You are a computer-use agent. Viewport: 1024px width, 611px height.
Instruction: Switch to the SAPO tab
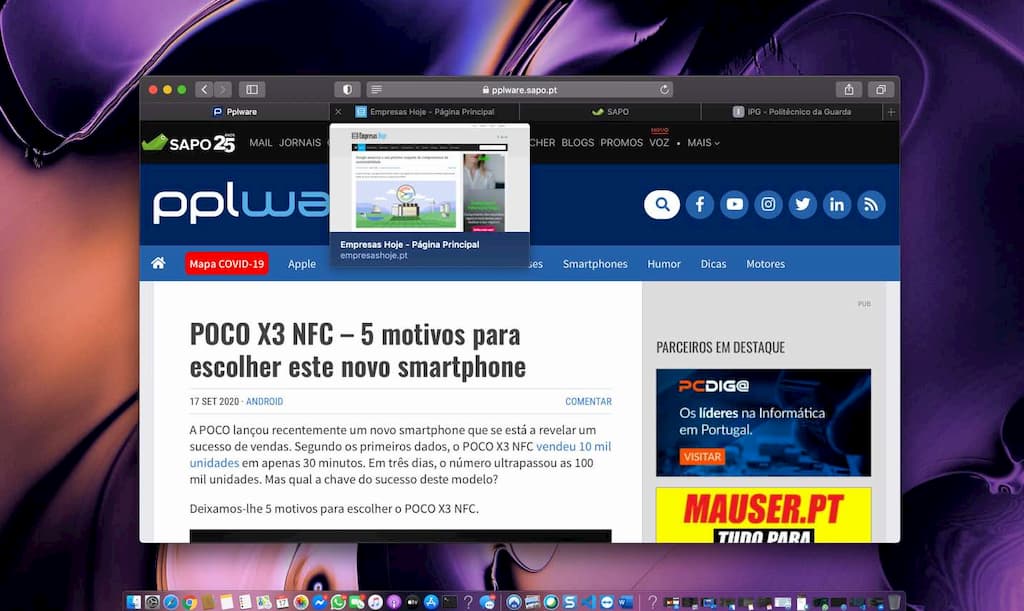click(x=611, y=112)
